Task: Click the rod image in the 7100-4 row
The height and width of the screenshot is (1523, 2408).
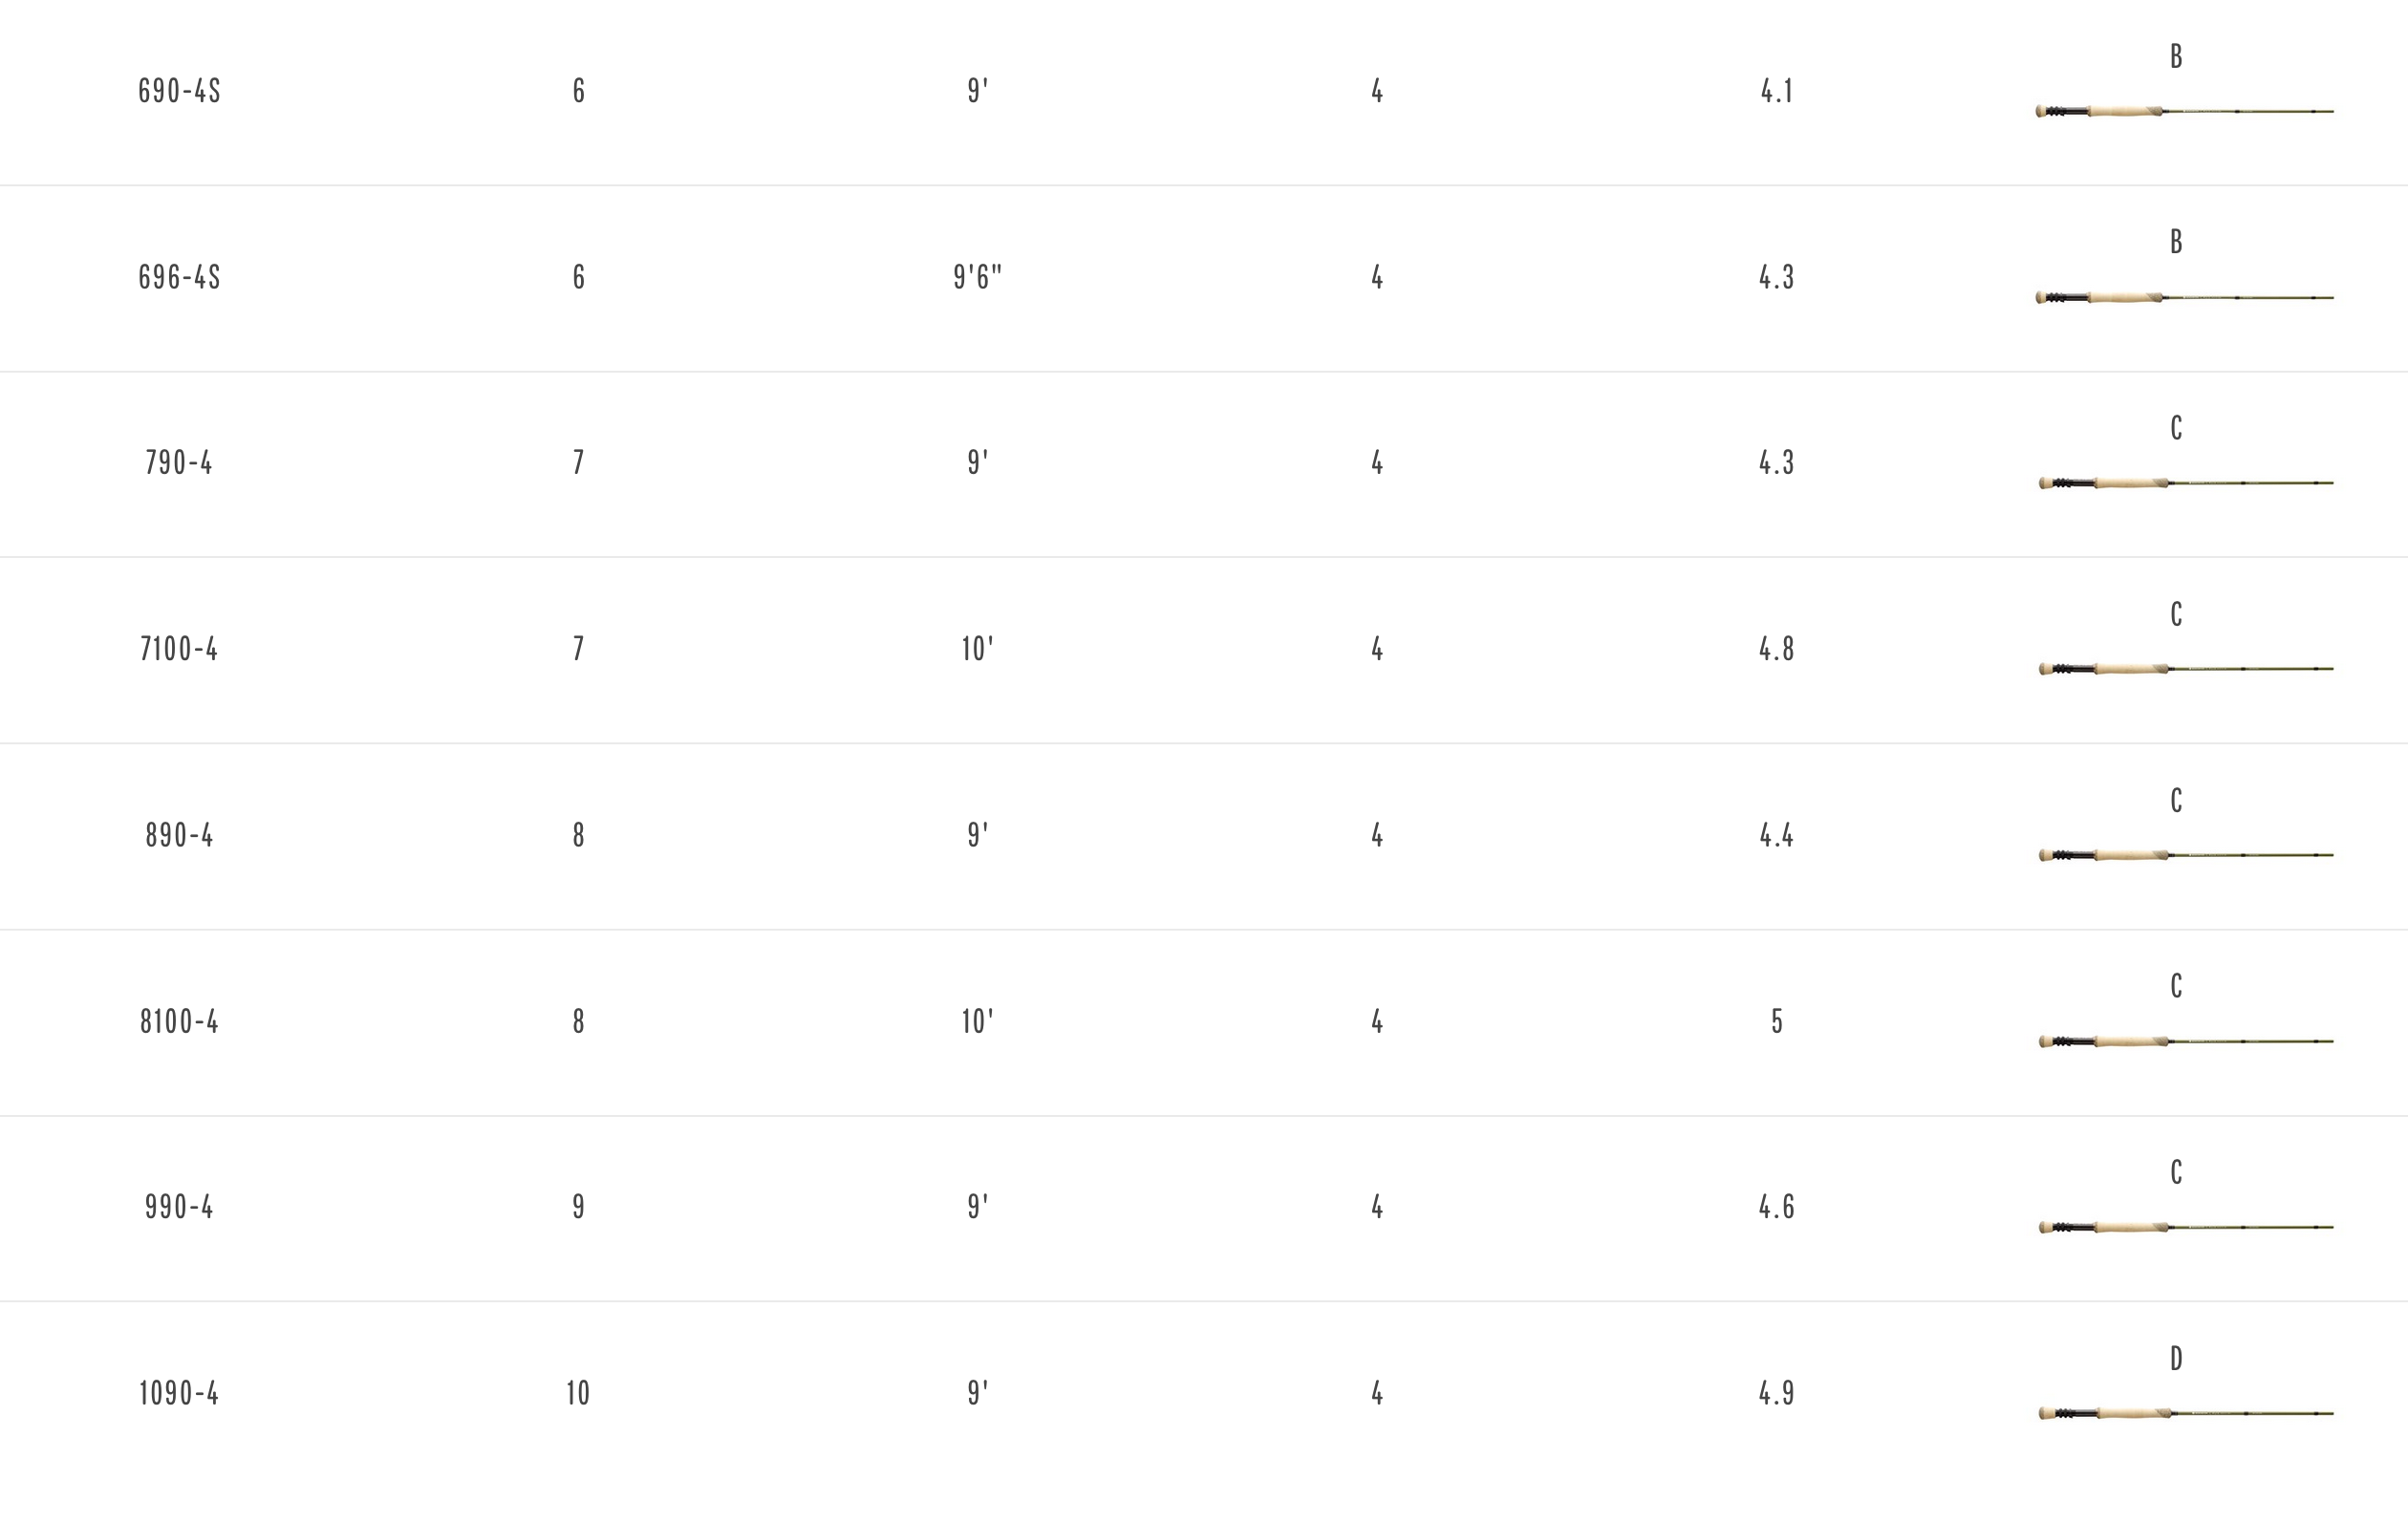Action: point(2185,669)
